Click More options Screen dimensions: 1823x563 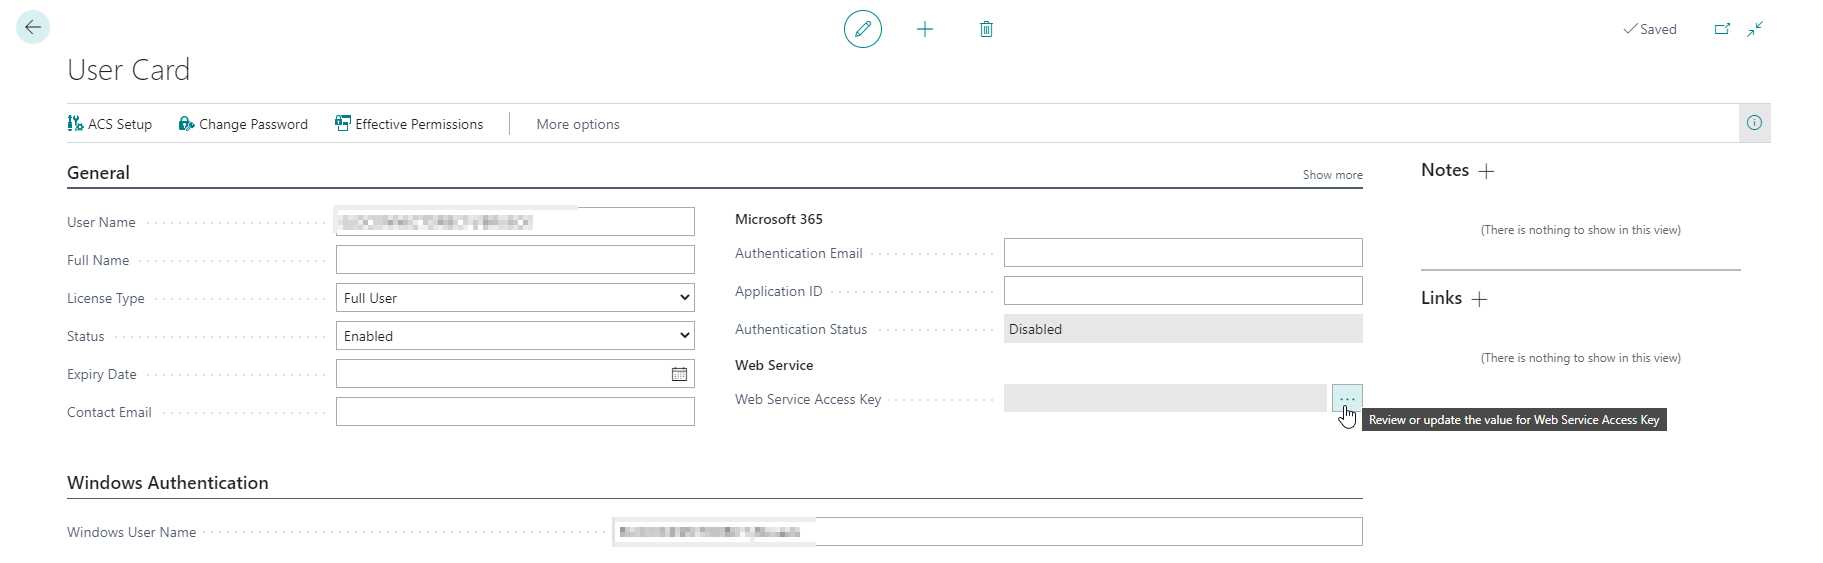(x=578, y=124)
